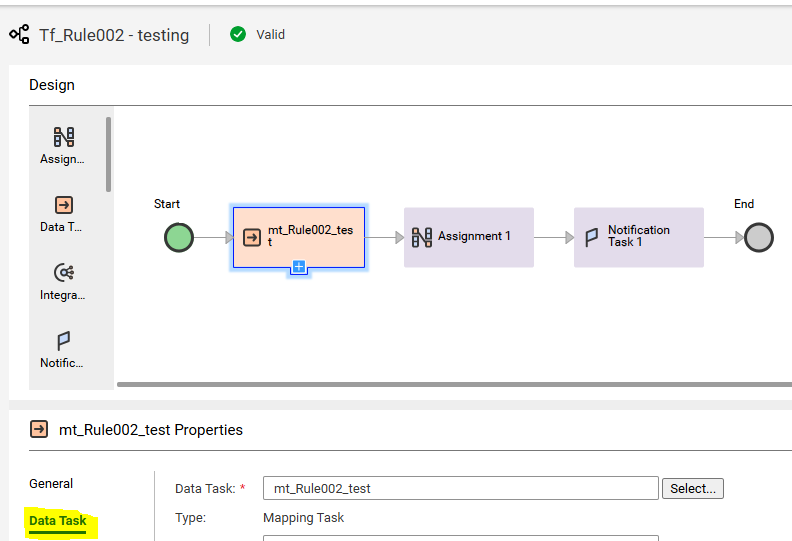The image size is (792, 541).
Task: Click the Tf_Rule002 - testing title text
Action: tap(114, 35)
